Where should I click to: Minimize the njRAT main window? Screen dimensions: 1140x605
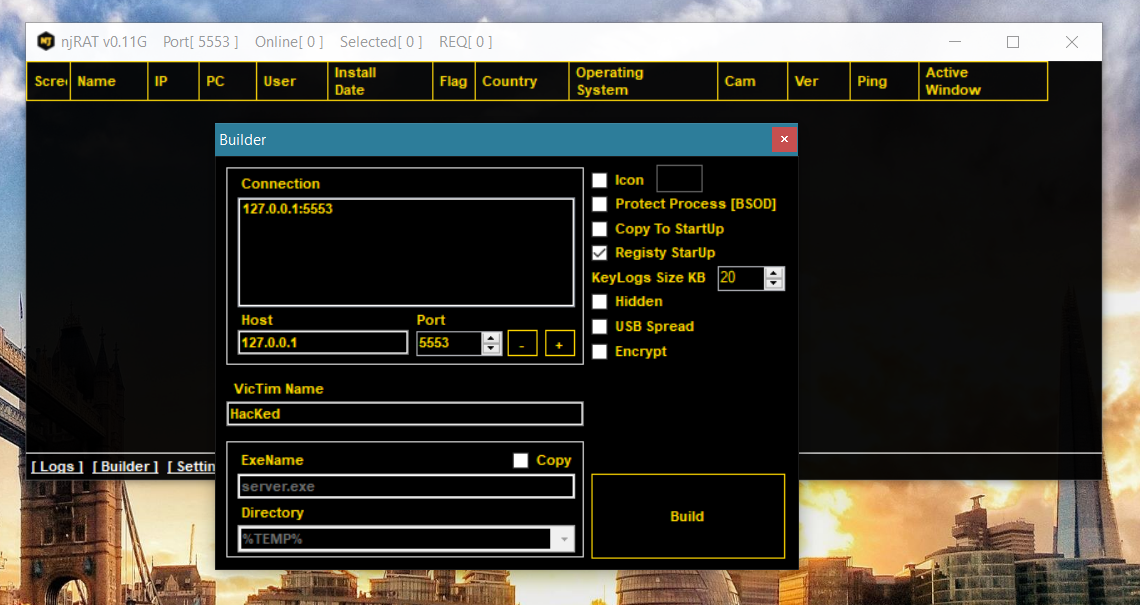click(955, 42)
